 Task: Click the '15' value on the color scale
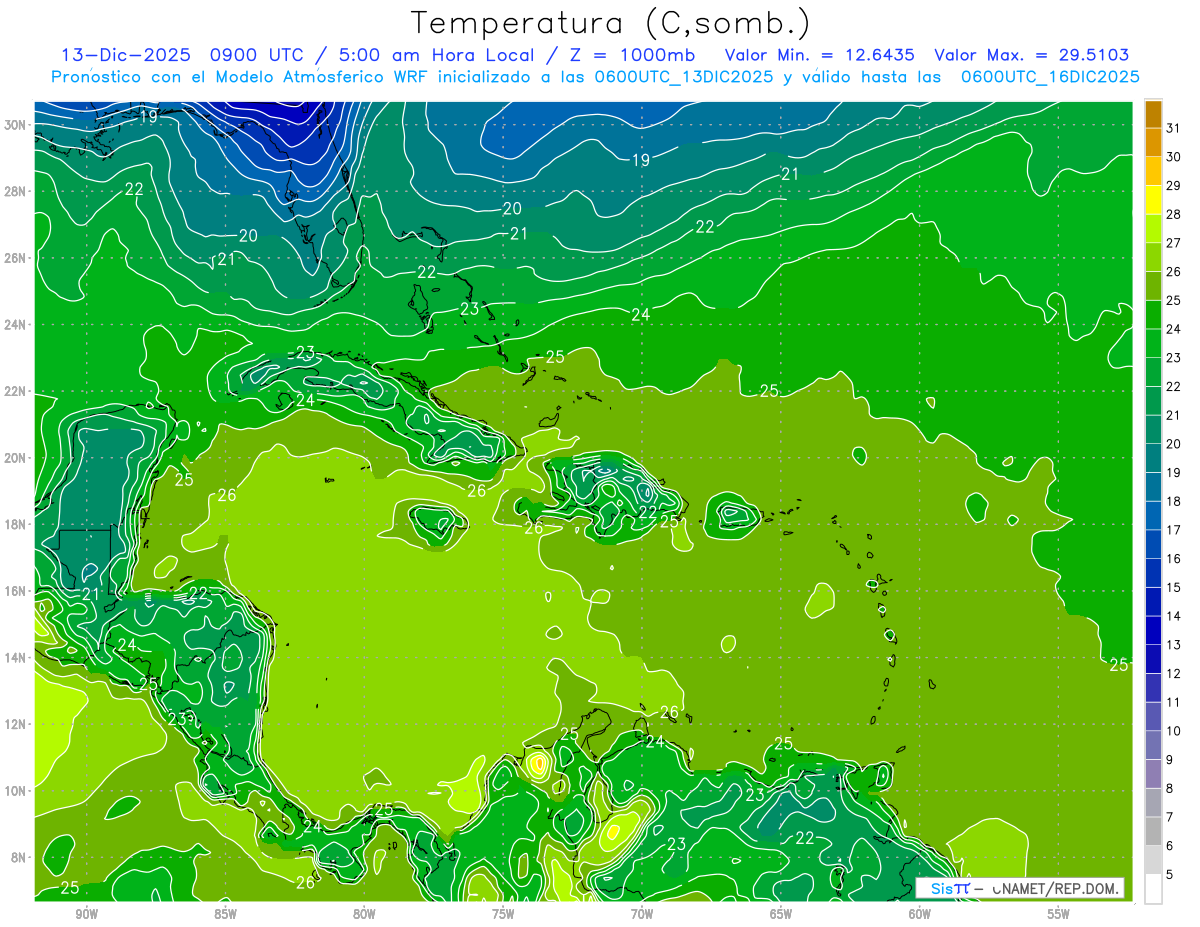pos(1174,587)
